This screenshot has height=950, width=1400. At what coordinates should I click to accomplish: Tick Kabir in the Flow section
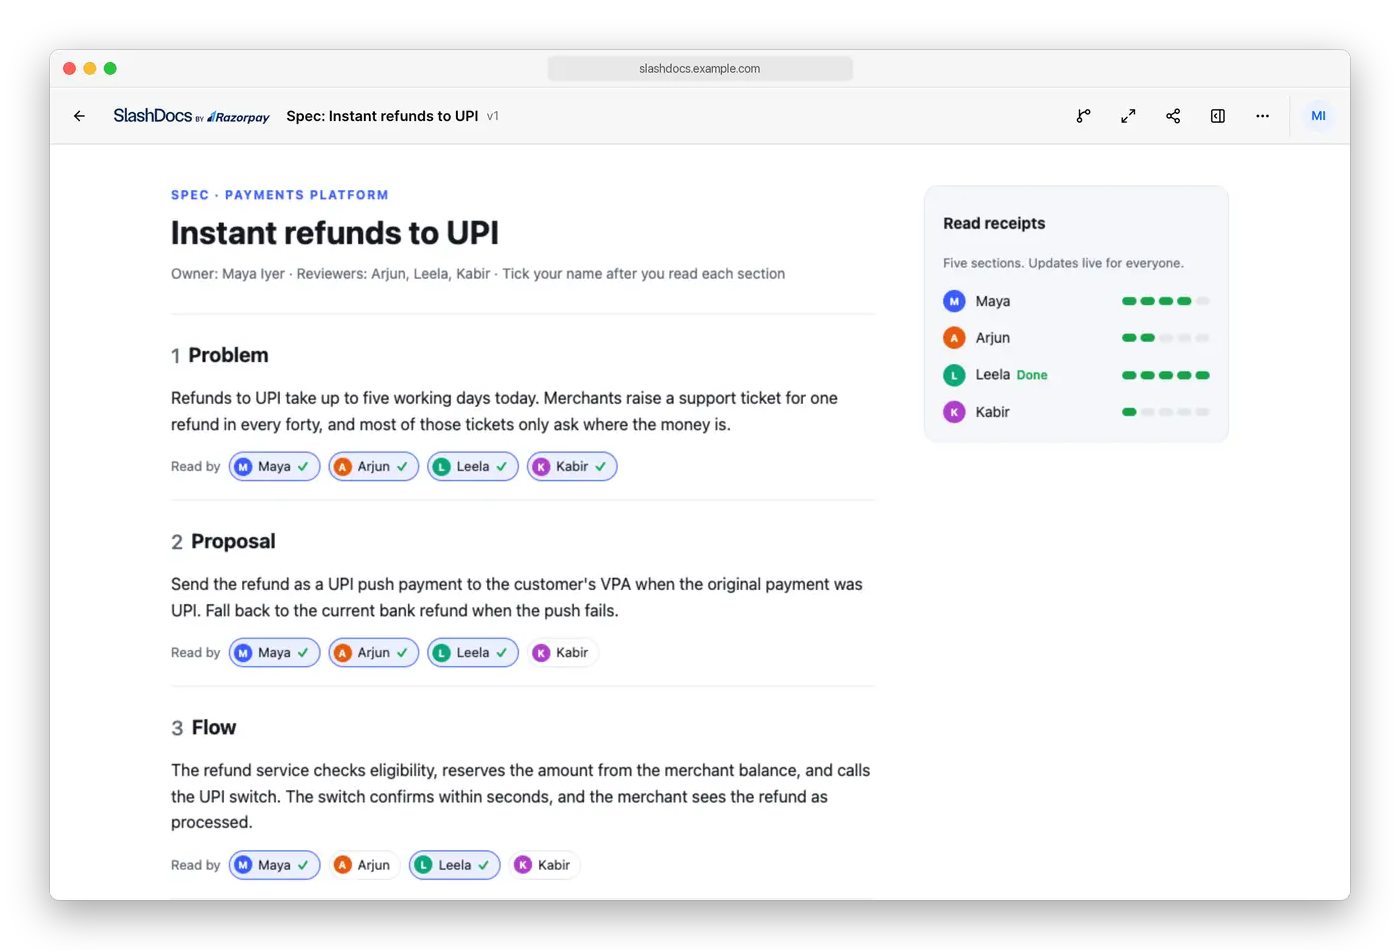[544, 865]
